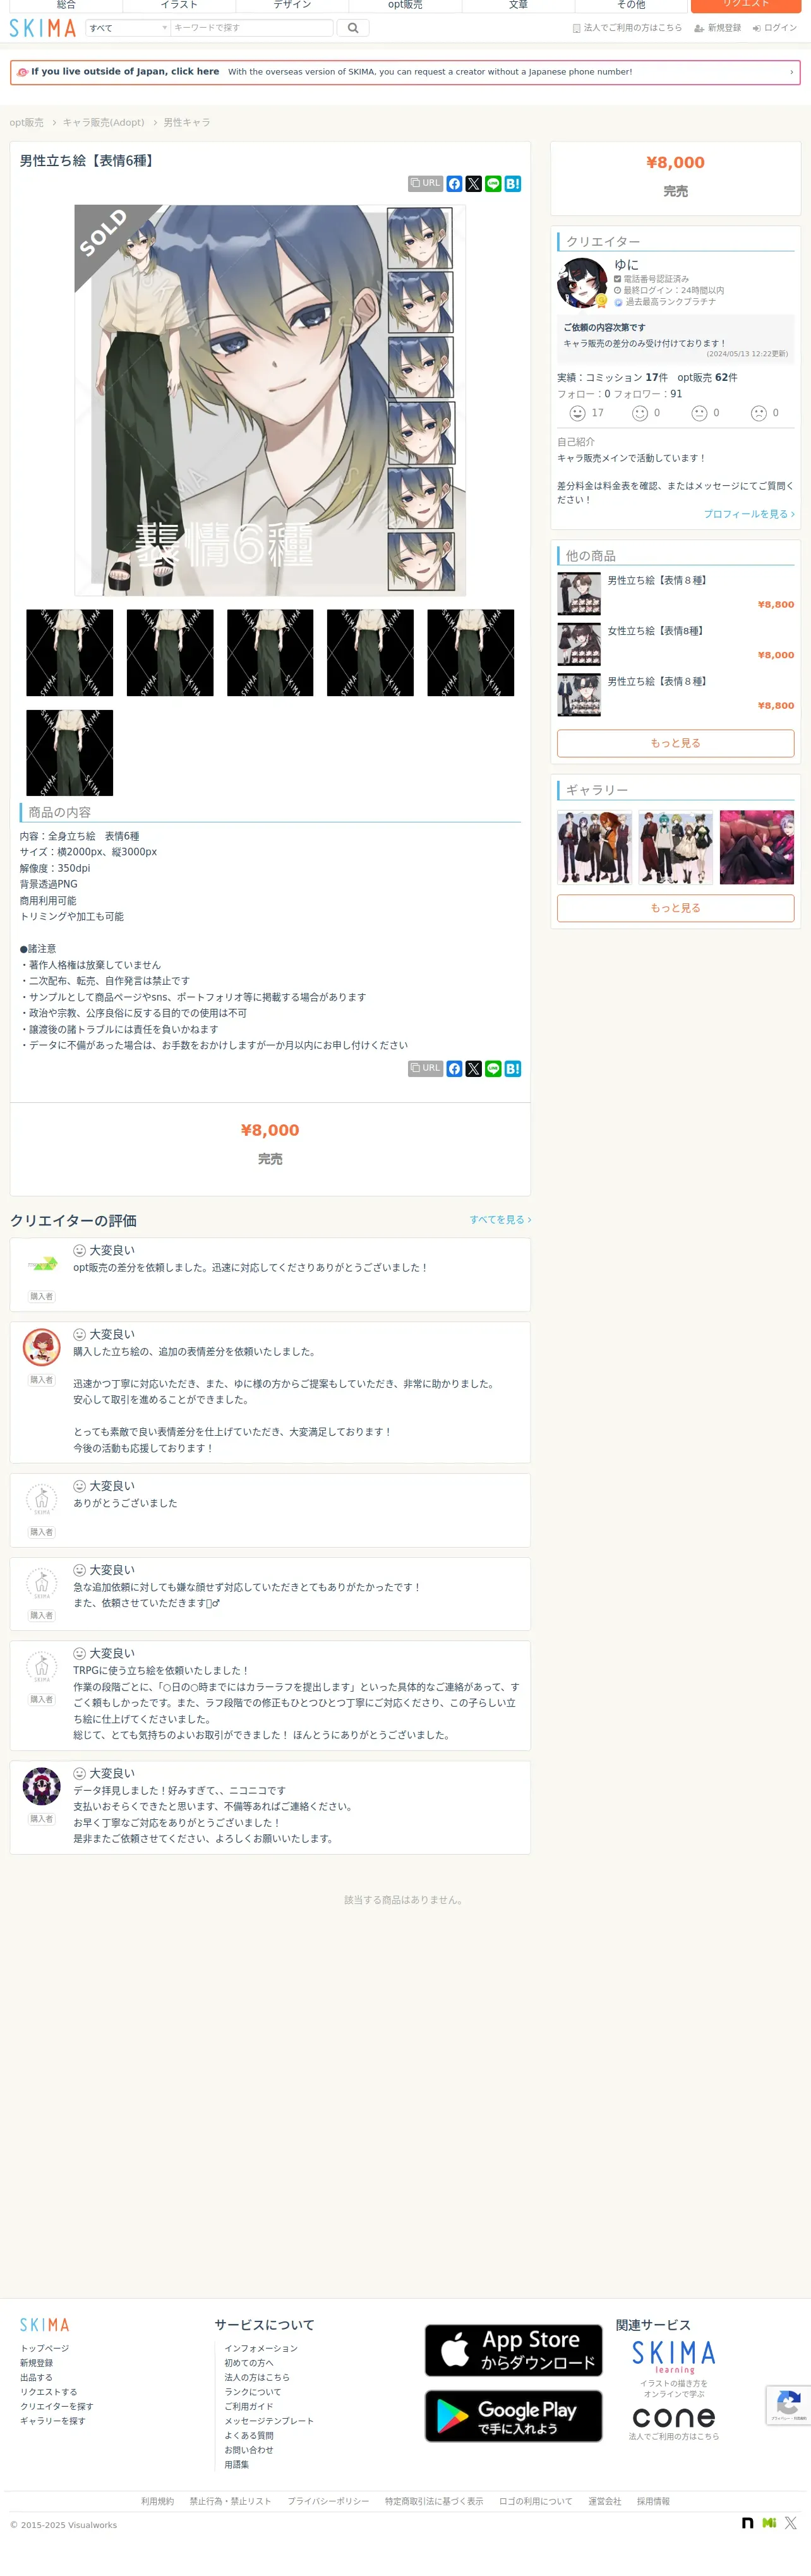
Task: Click the App Store download badge
Action: (x=513, y=2350)
